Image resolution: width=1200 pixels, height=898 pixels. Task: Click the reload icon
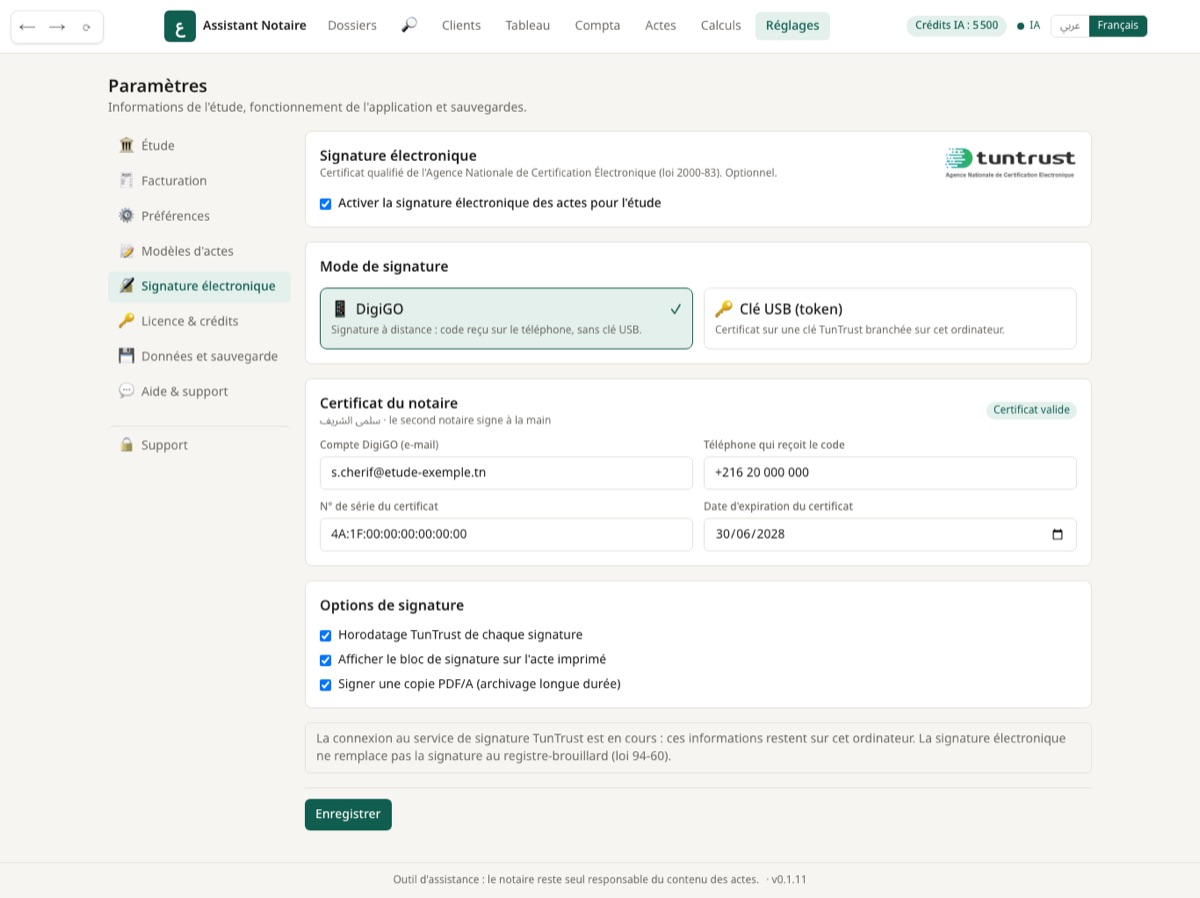pos(87,27)
